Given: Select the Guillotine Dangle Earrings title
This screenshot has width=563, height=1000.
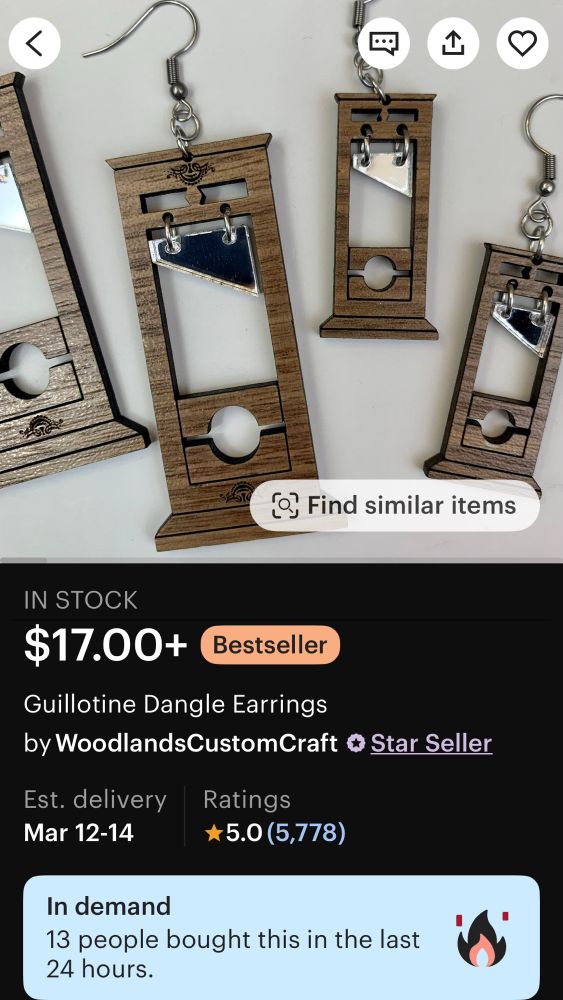Looking at the screenshot, I should 175,704.
